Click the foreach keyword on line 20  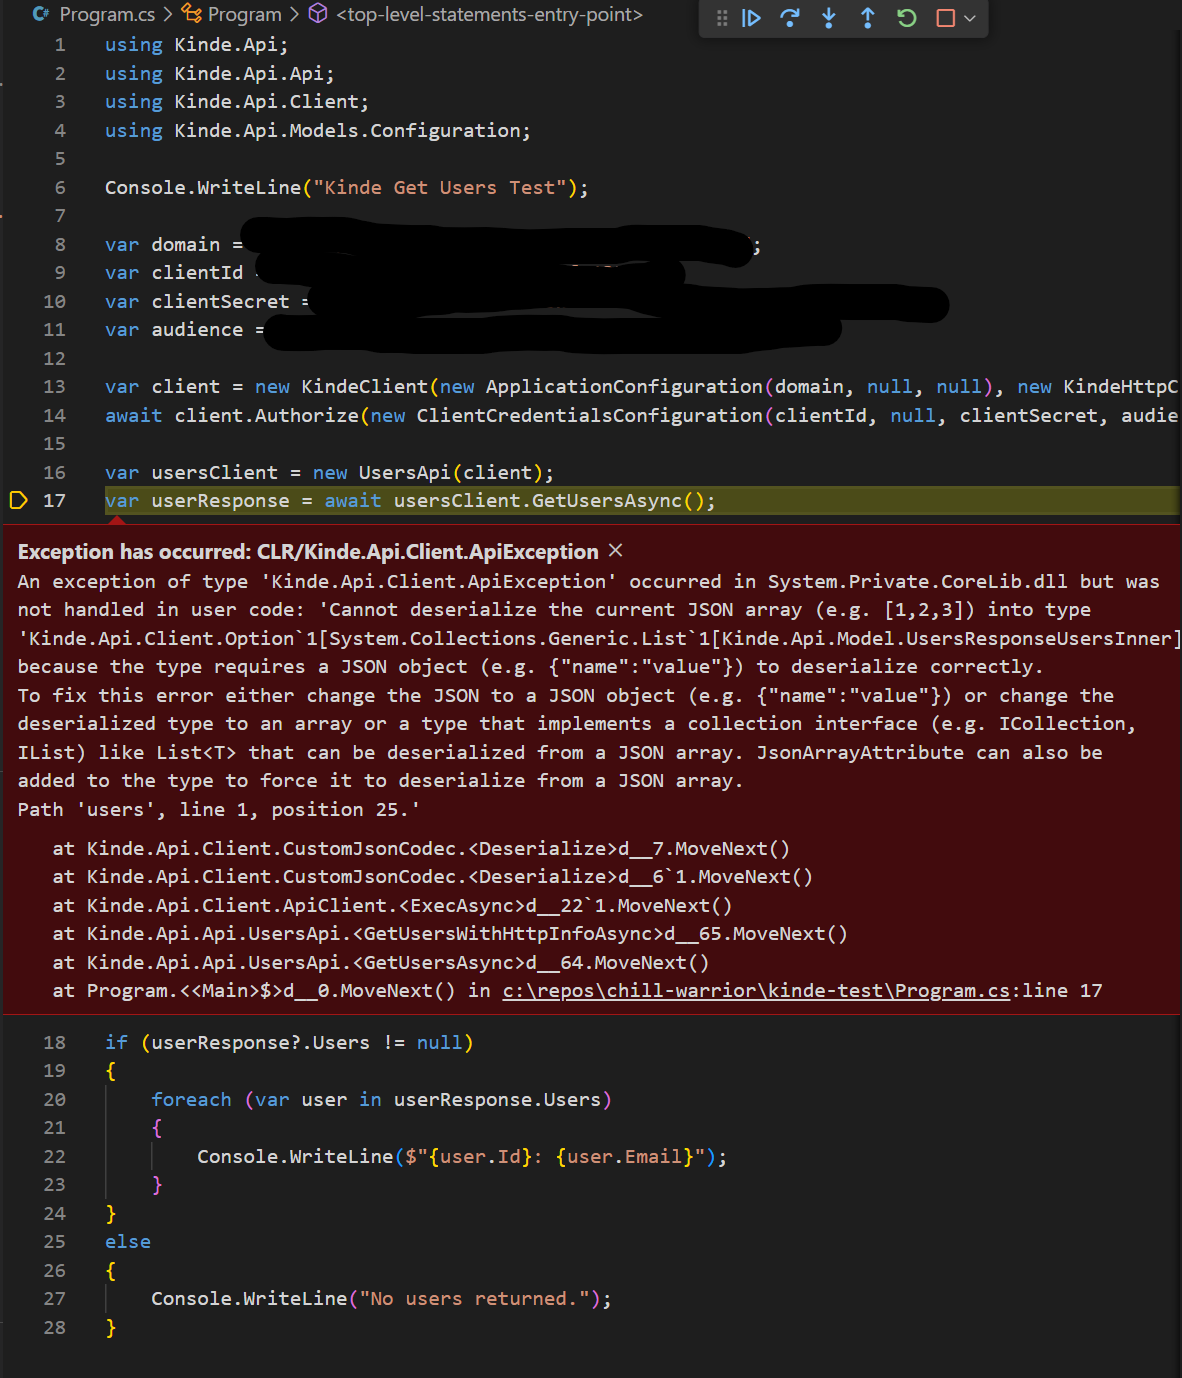coord(191,1100)
